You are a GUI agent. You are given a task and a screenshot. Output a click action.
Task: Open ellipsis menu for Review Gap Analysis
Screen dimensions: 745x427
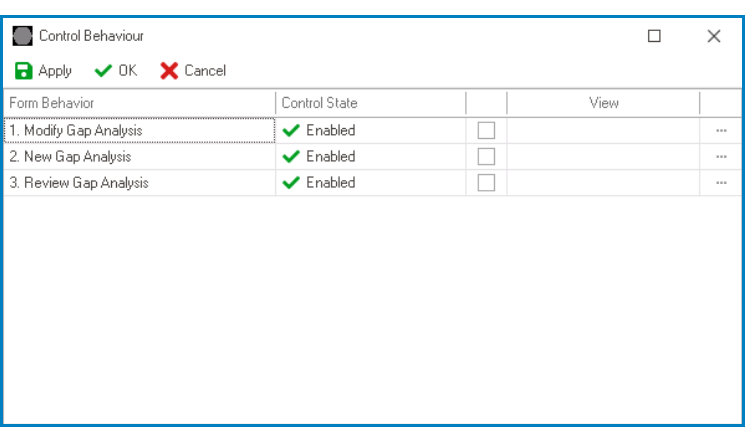click(x=721, y=183)
